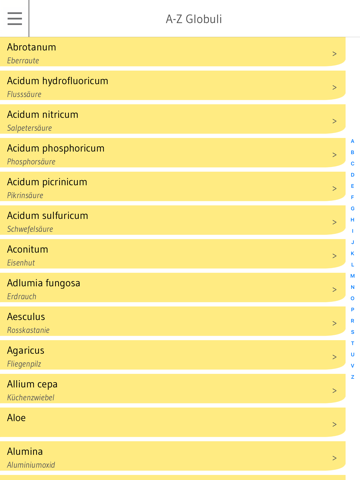
Task: Expand chevron for Acidum hydrofluoricum
Action: coord(334,87)
